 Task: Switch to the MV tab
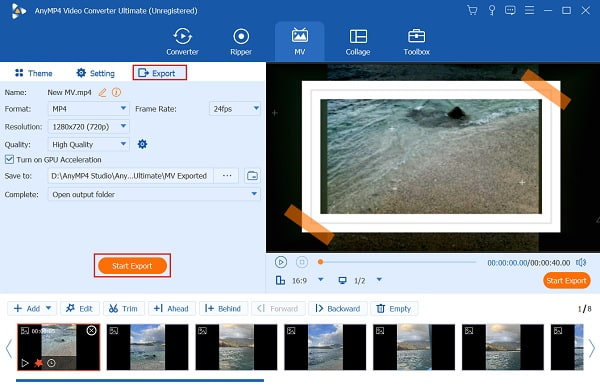pos(300,42)
